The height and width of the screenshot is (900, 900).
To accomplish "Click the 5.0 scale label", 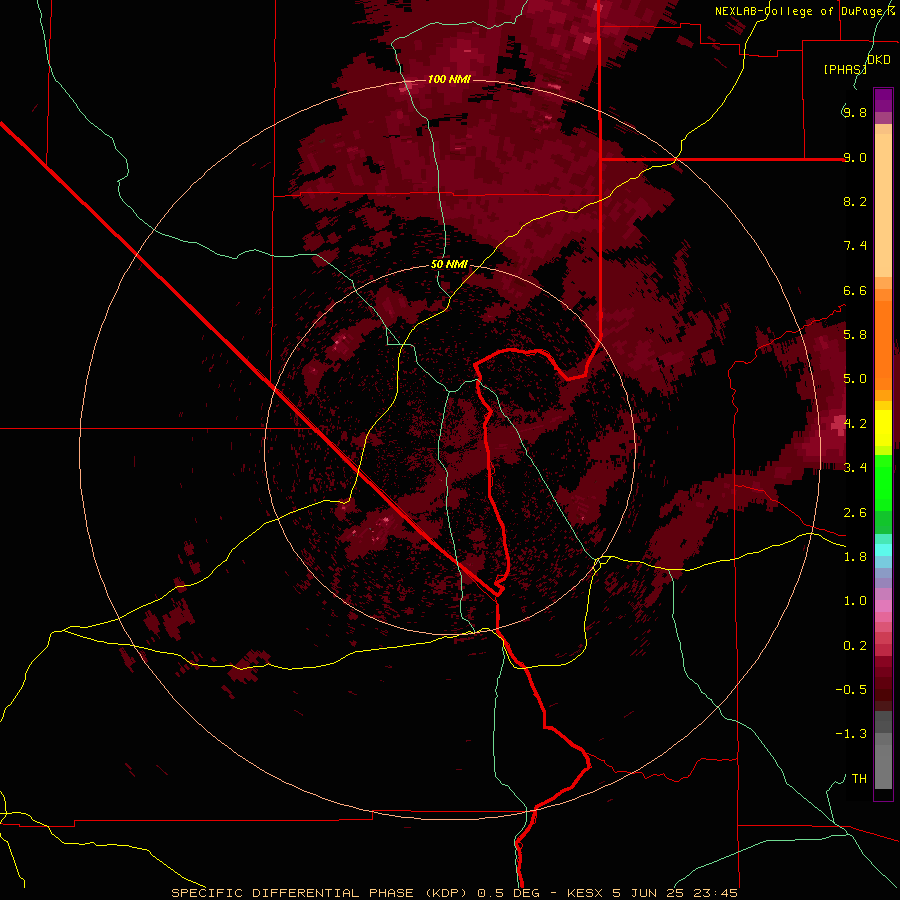I will tap(855, 379).
